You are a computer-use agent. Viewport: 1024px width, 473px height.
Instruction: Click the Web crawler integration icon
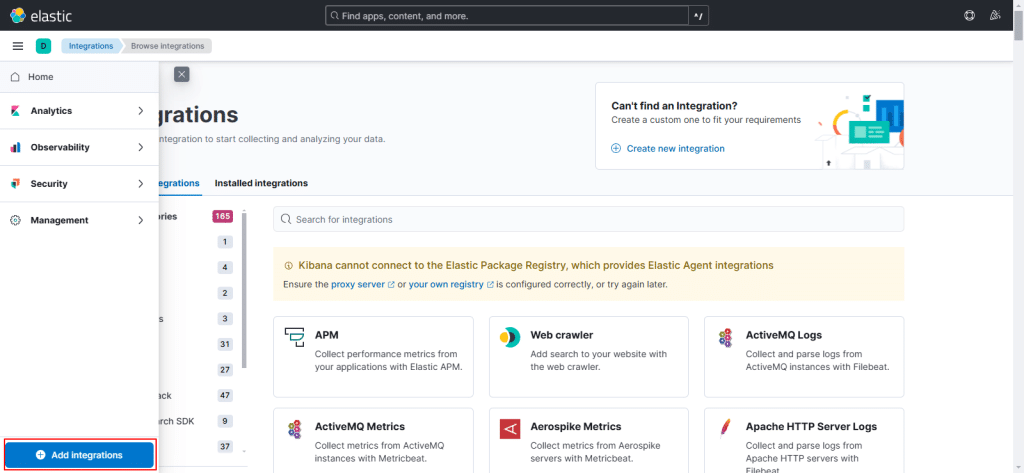coord(510,337)
